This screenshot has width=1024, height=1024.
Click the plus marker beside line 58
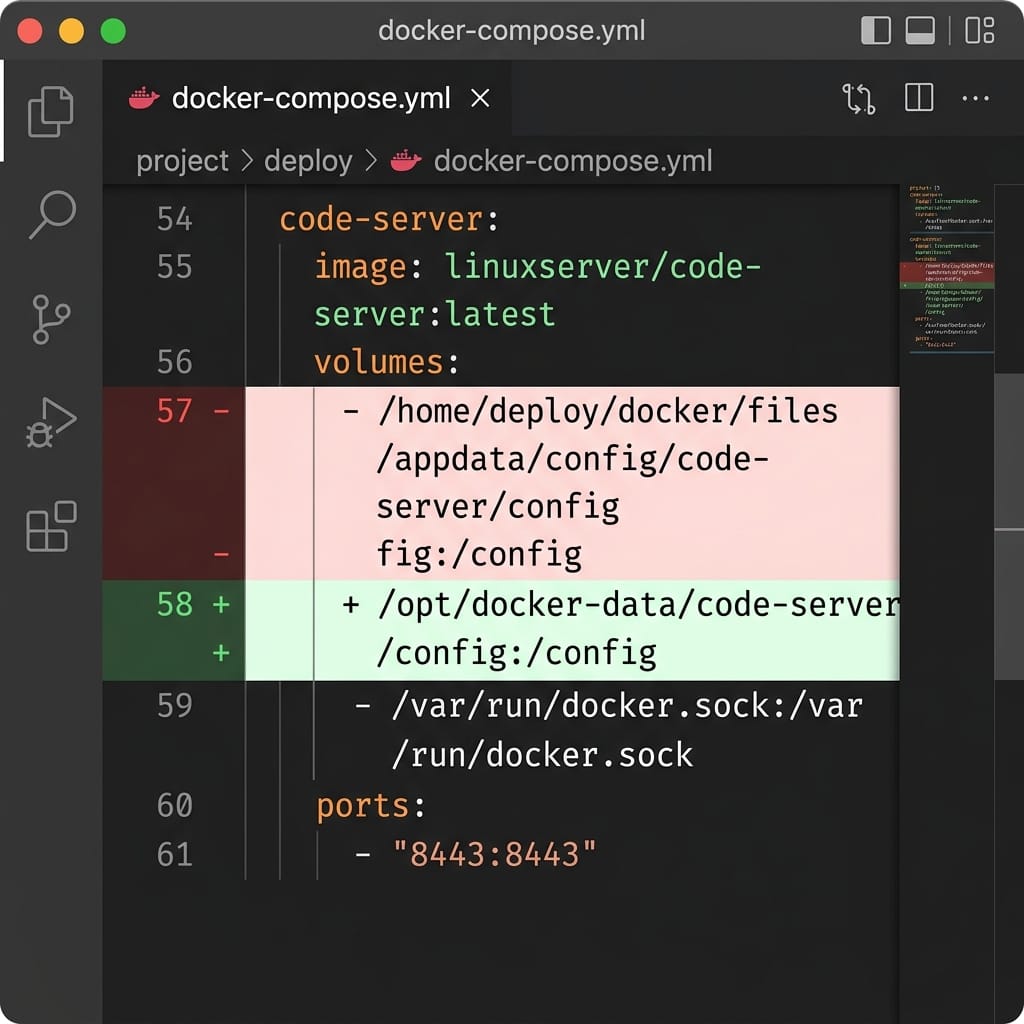click(221, 604)
